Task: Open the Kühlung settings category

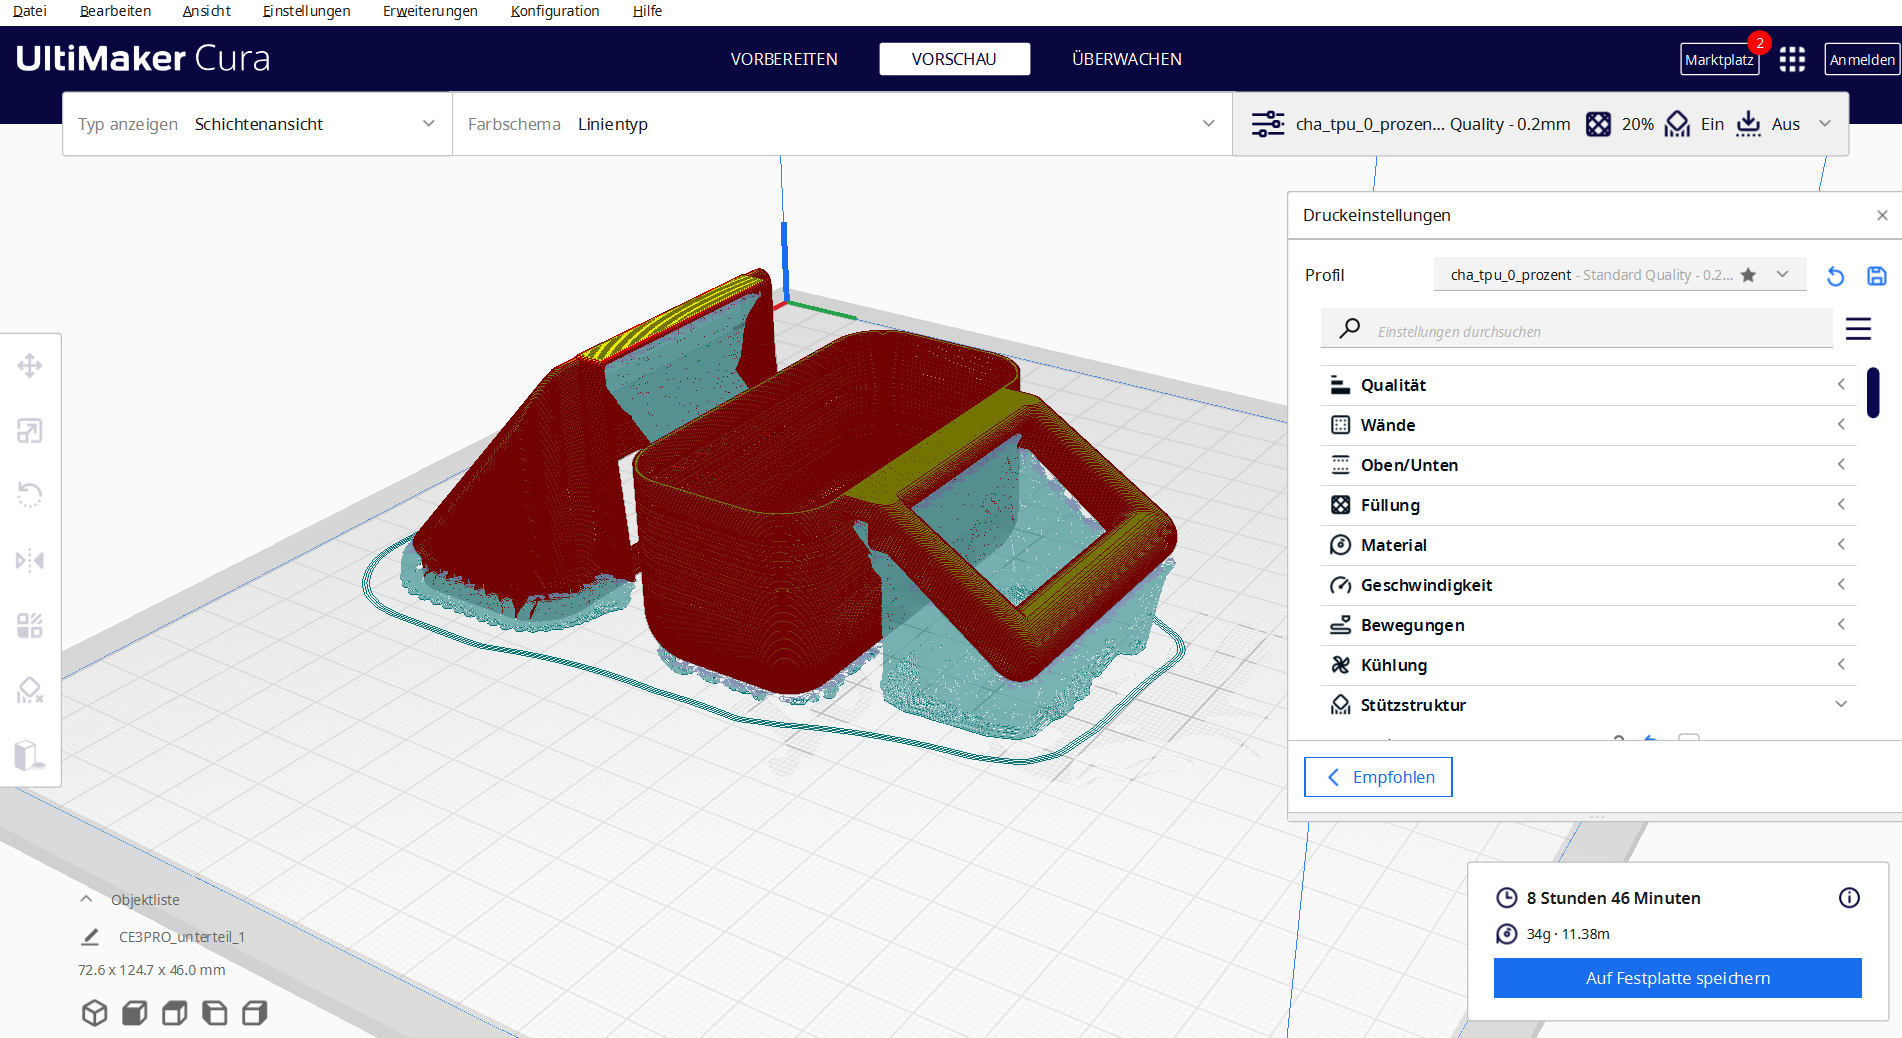Action: pyautogui.click(x=1589, y=665)
